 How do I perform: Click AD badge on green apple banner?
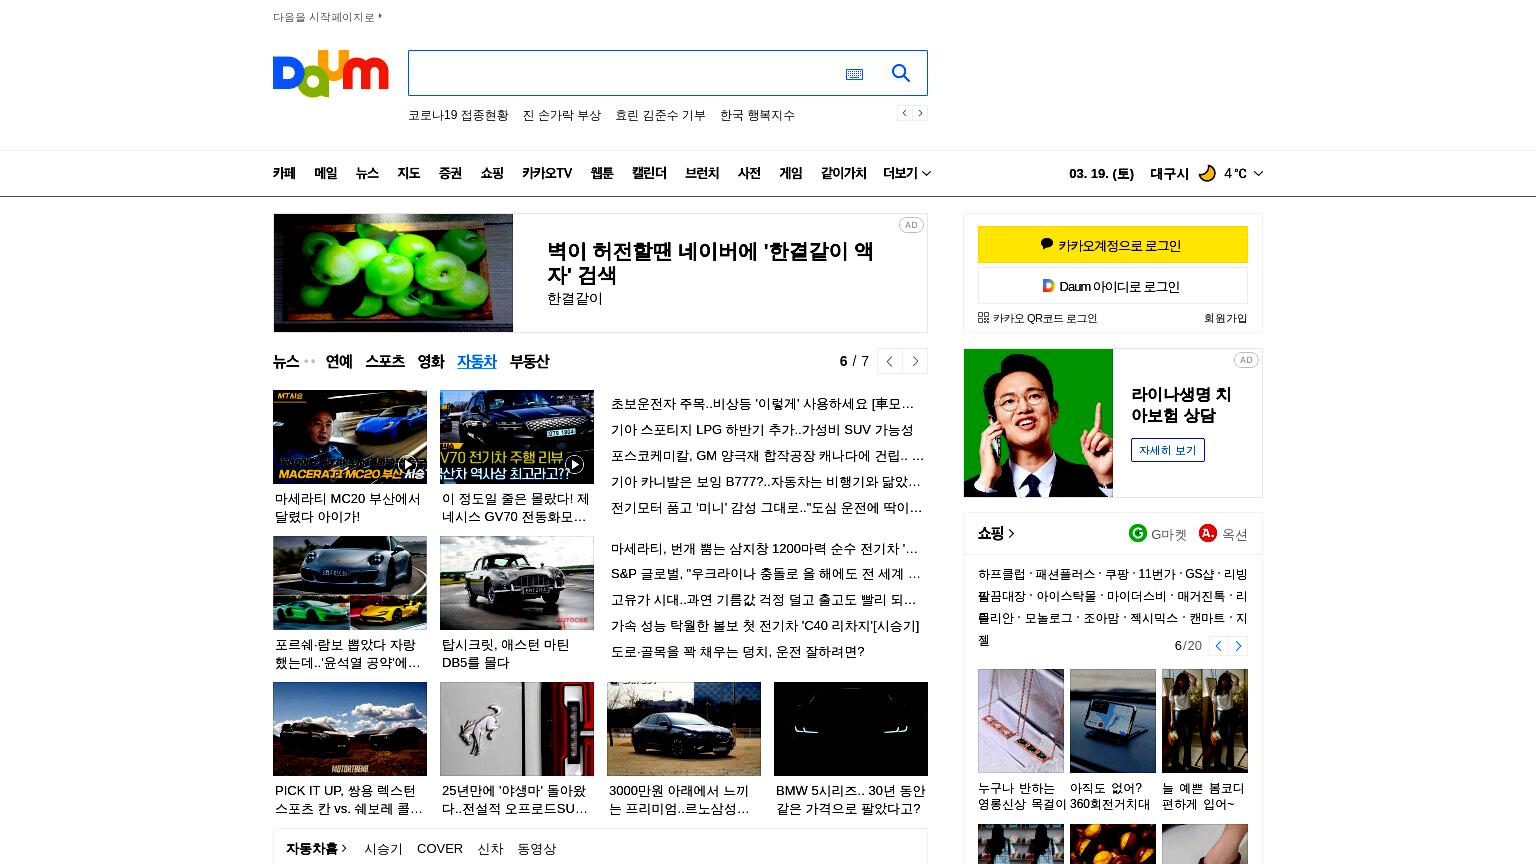911,225
